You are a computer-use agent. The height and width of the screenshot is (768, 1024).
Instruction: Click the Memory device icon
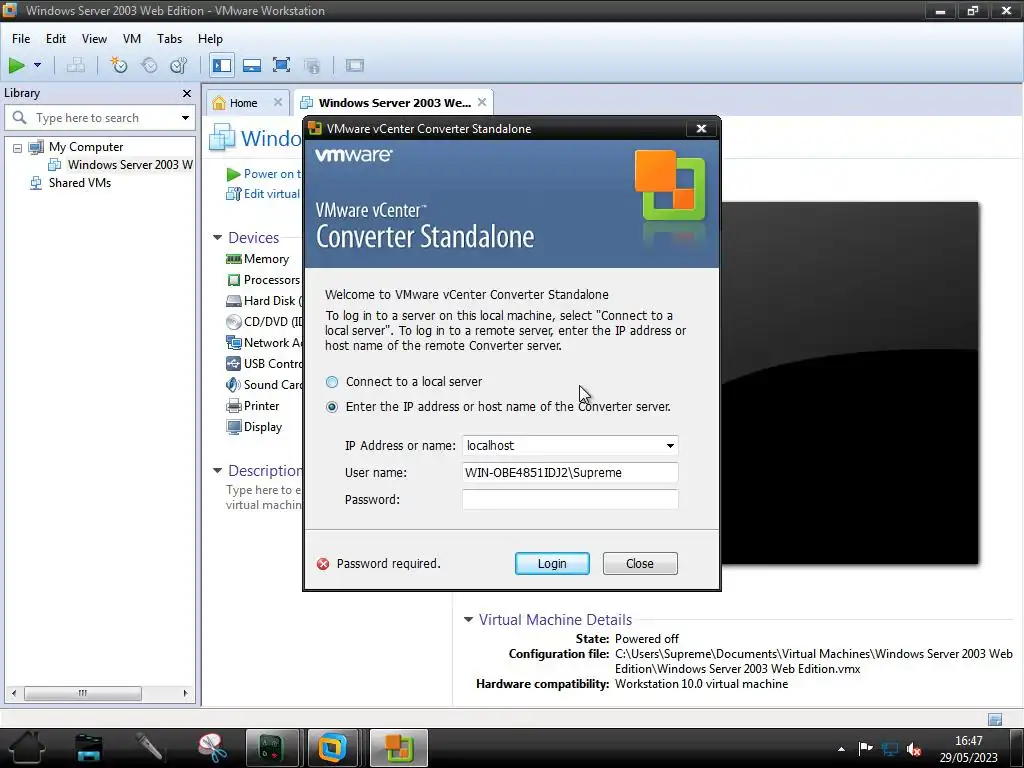[234, 259]
